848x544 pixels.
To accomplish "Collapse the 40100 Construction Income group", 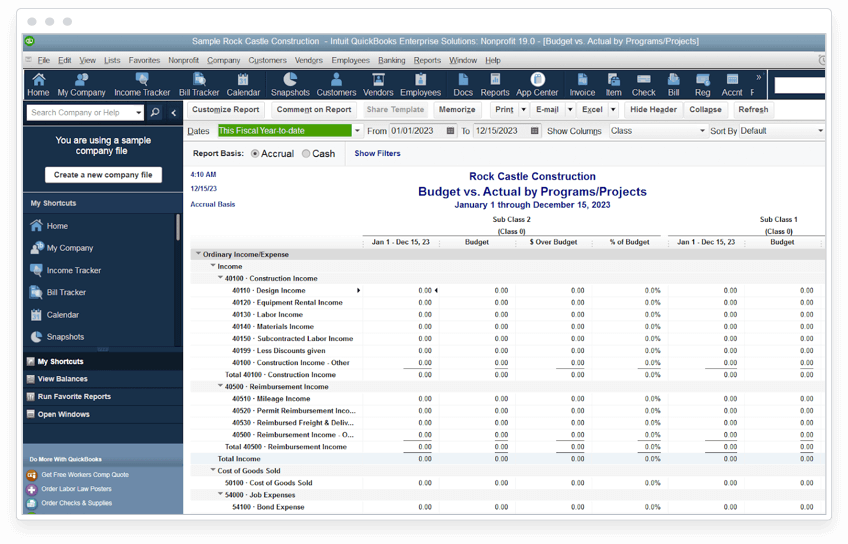I will (220, 277).
